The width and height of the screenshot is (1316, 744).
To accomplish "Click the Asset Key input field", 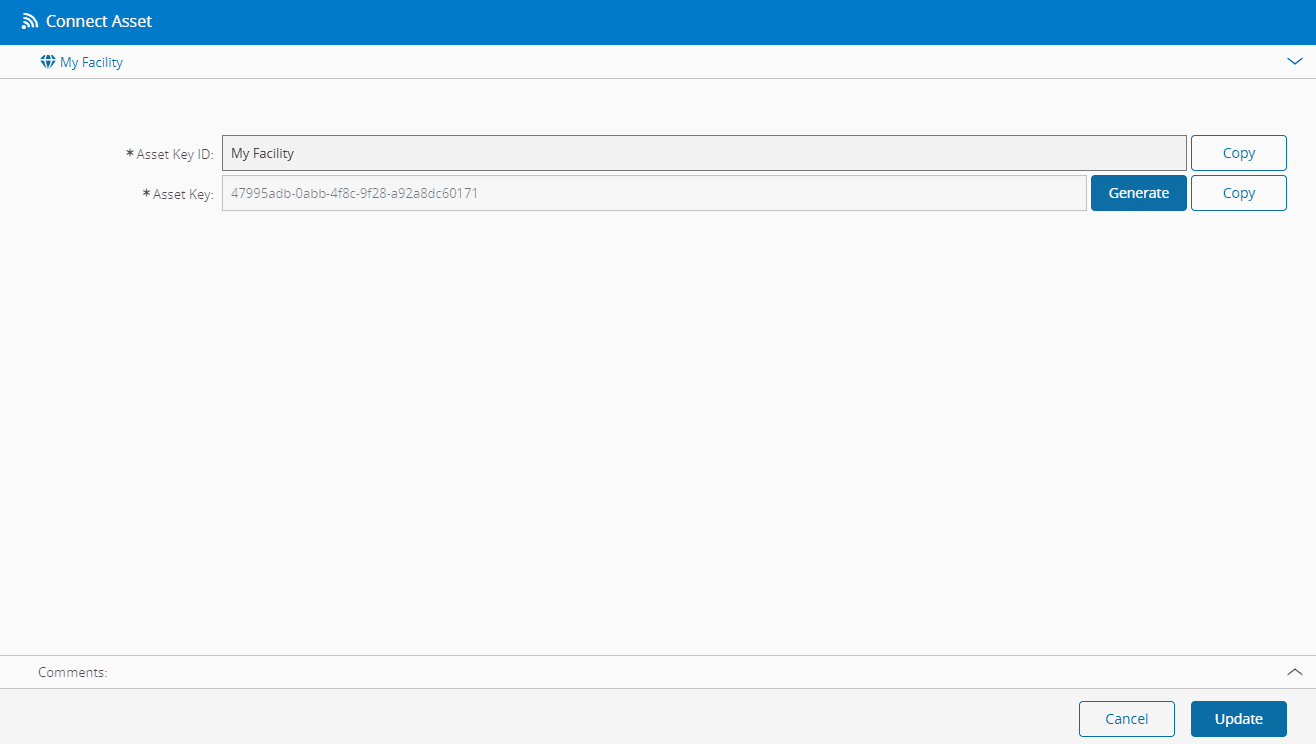I will pos(654,193).
